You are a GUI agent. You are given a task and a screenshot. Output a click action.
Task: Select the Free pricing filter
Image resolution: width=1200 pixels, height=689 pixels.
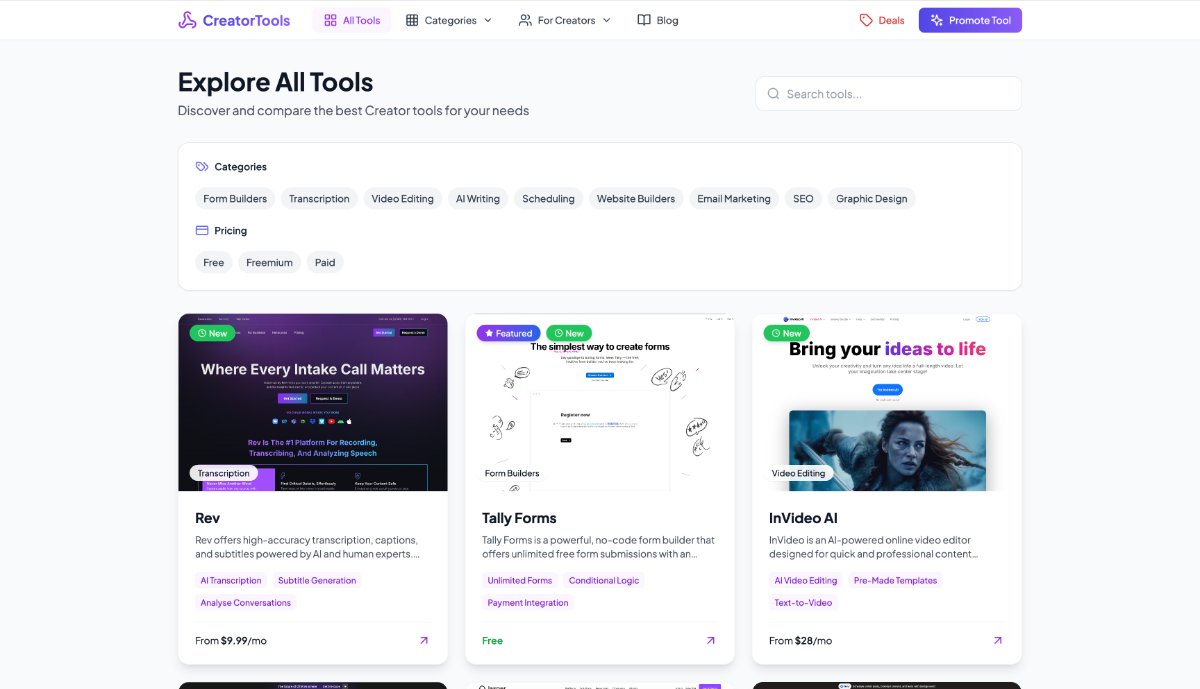pos(214,263)
